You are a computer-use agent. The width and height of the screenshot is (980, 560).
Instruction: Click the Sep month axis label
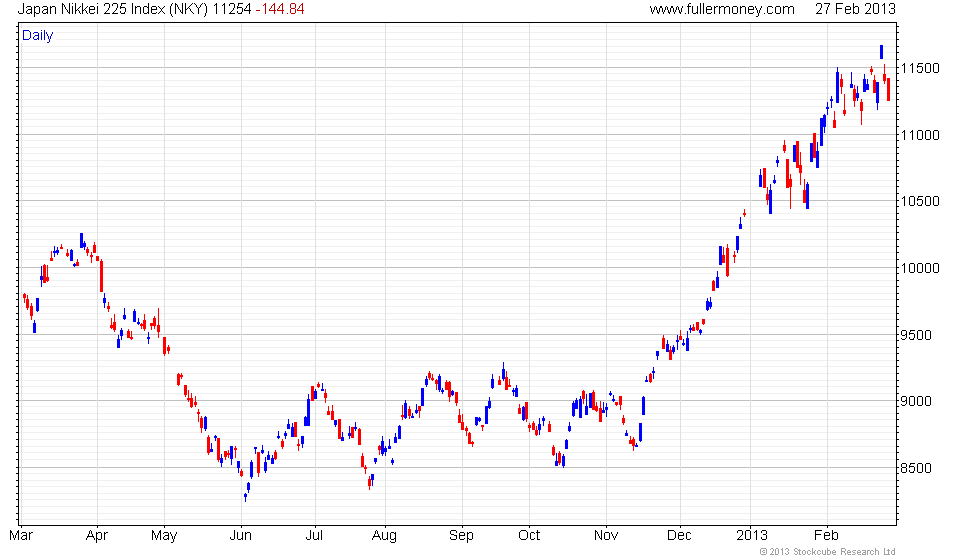[461, 536]
